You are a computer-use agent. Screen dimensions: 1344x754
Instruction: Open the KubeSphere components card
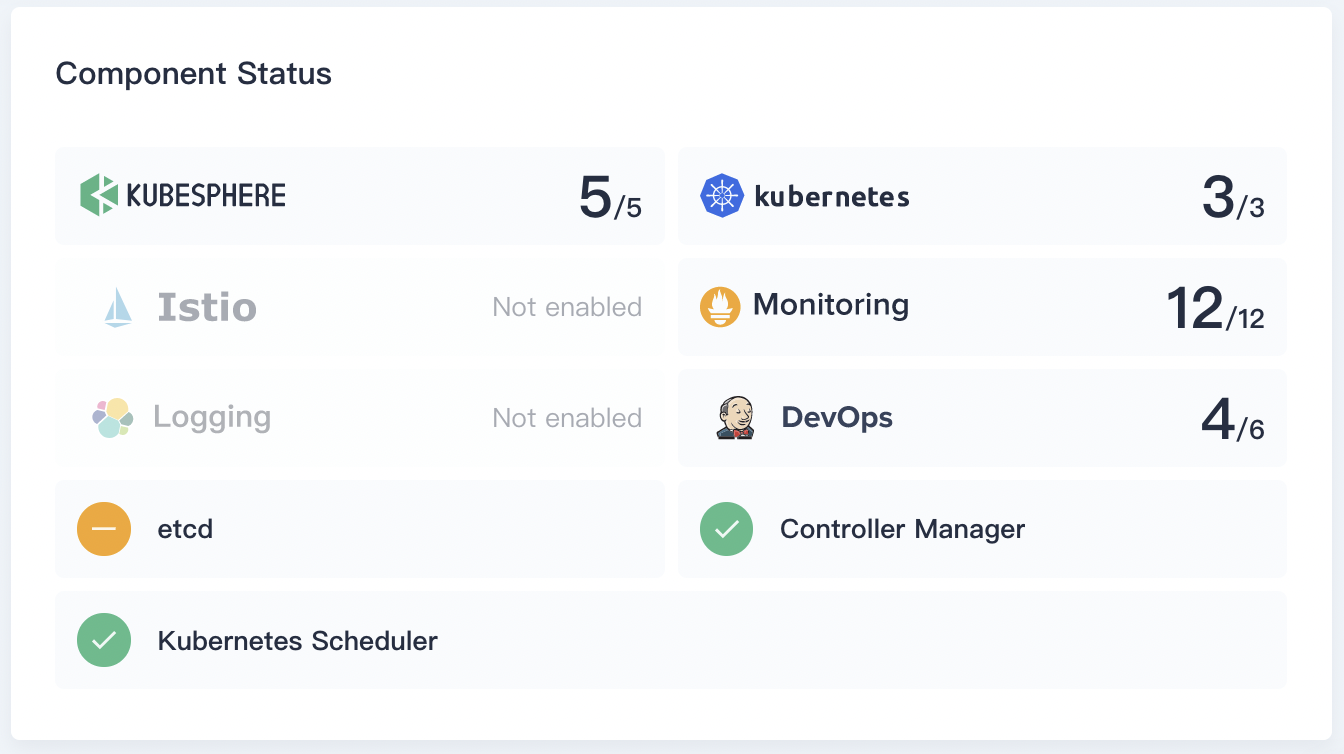click(x=360, y=195)
